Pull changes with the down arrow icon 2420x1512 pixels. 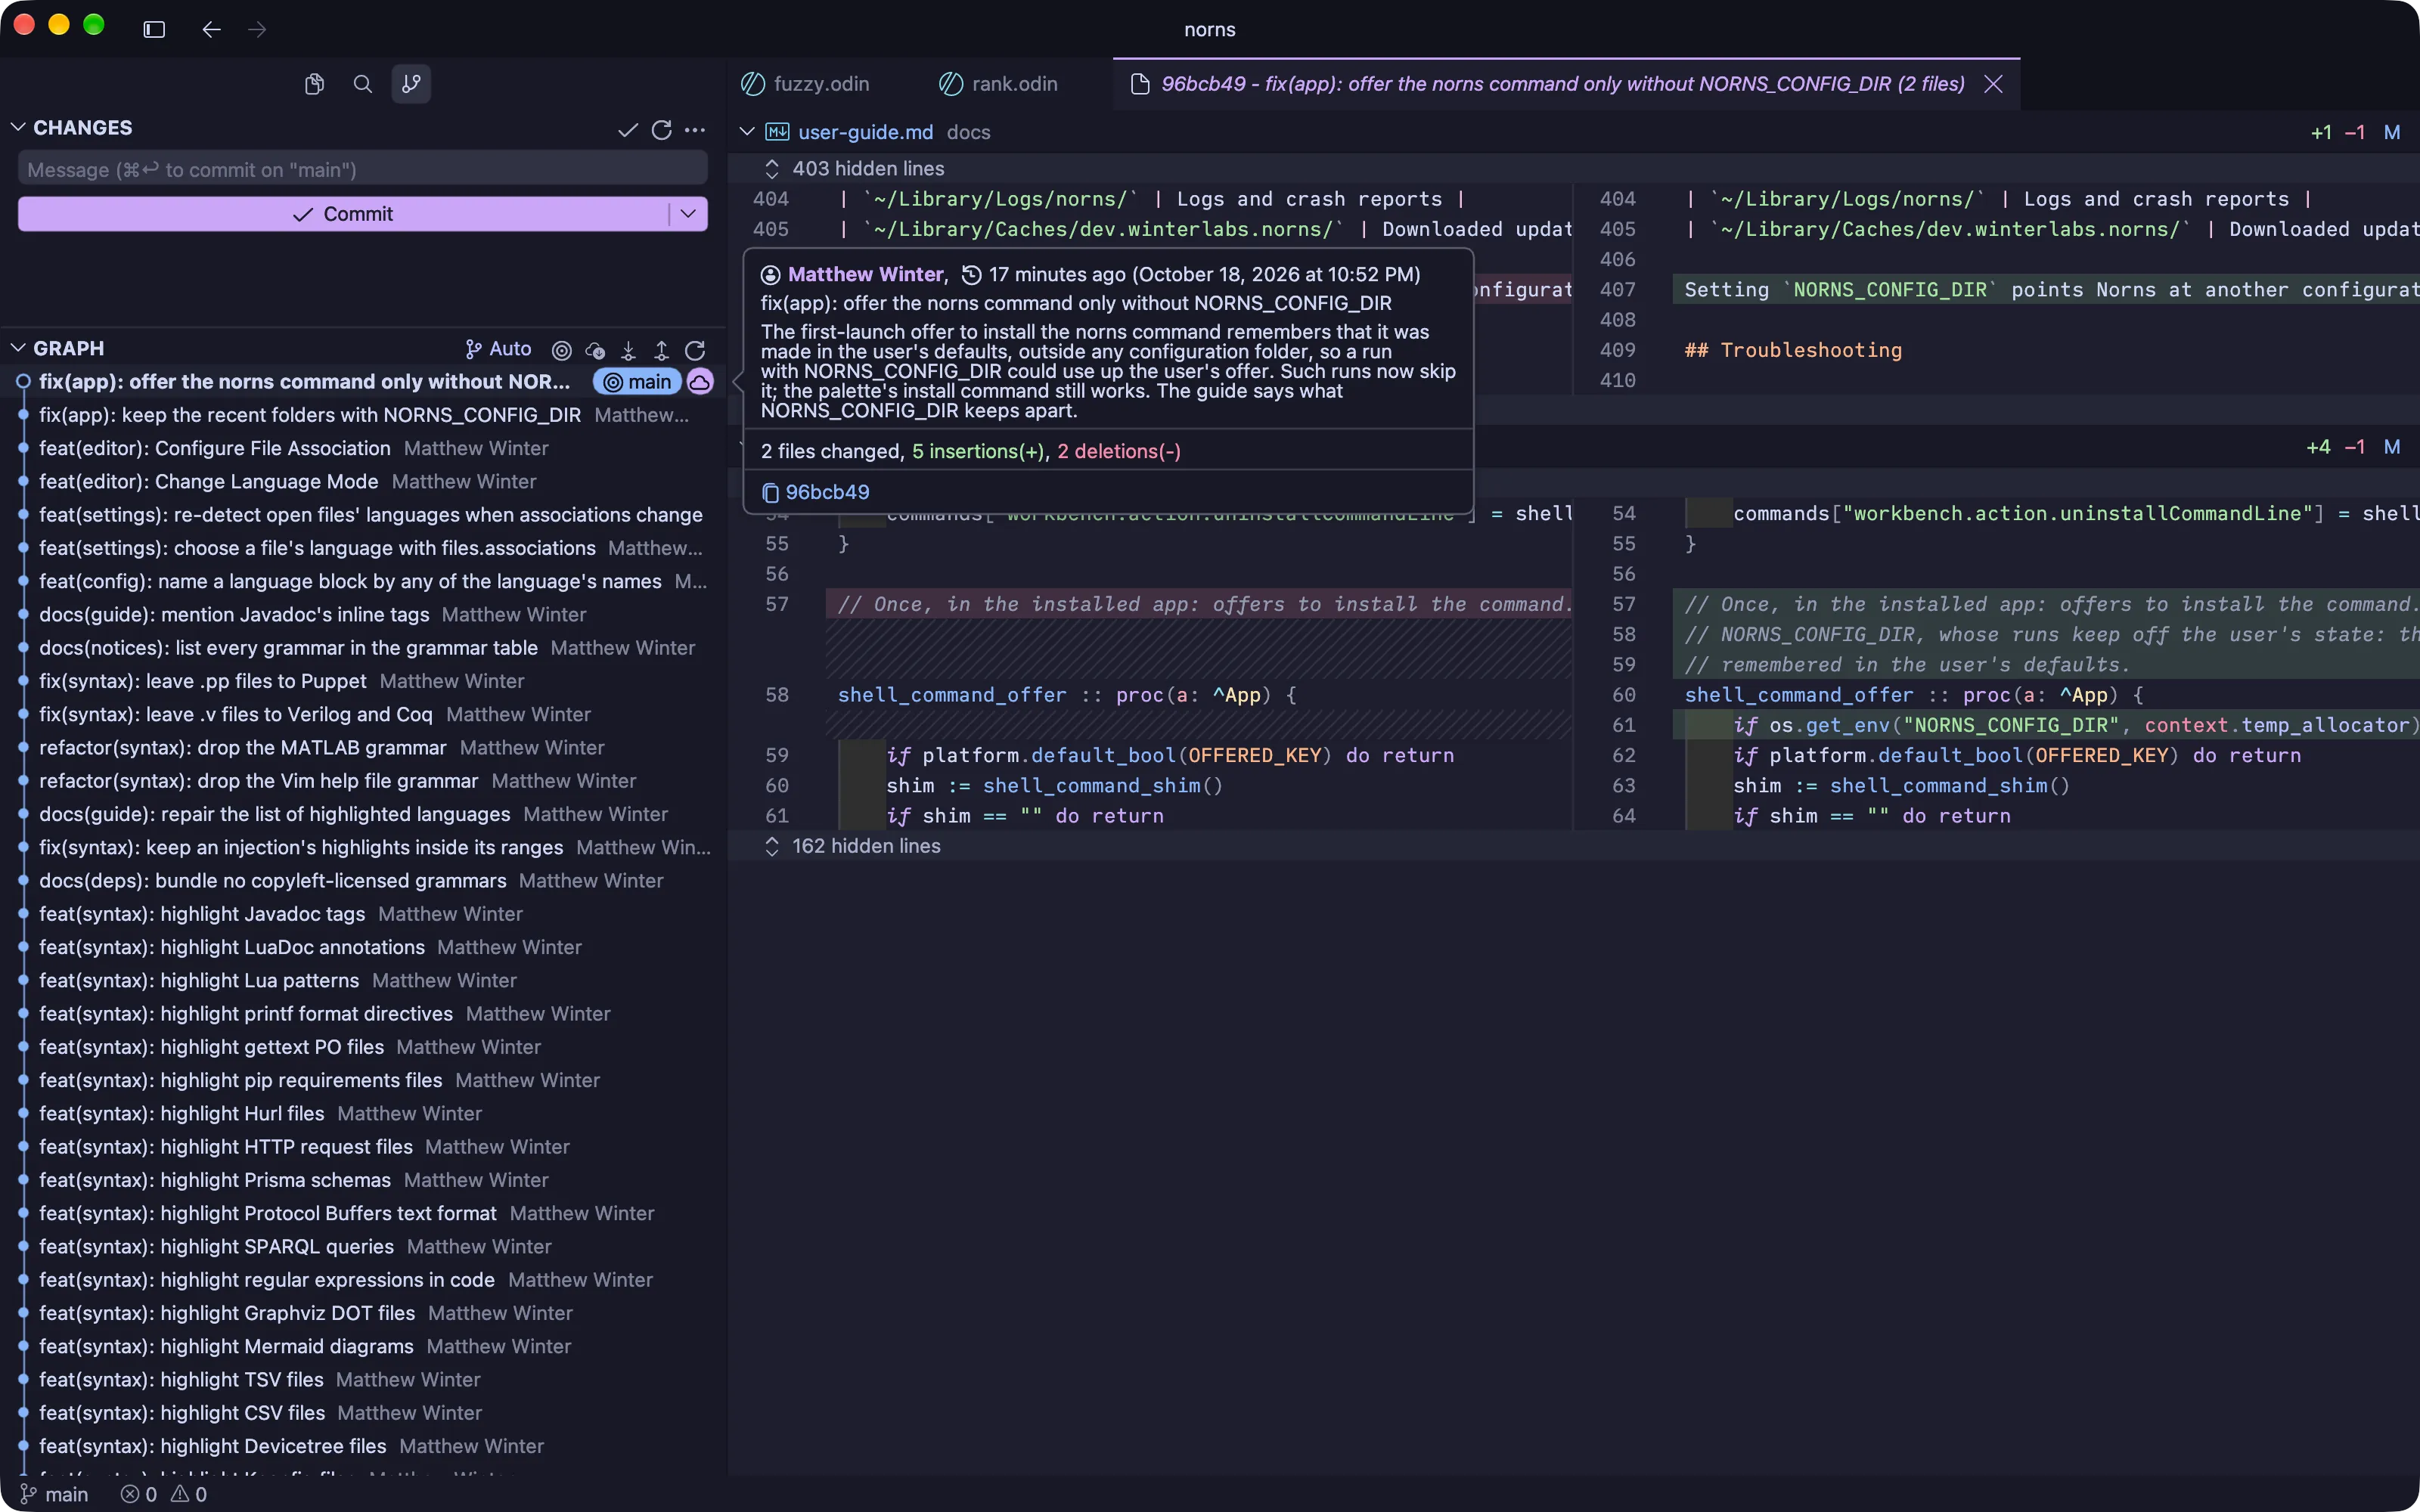[x=628, y=350]
